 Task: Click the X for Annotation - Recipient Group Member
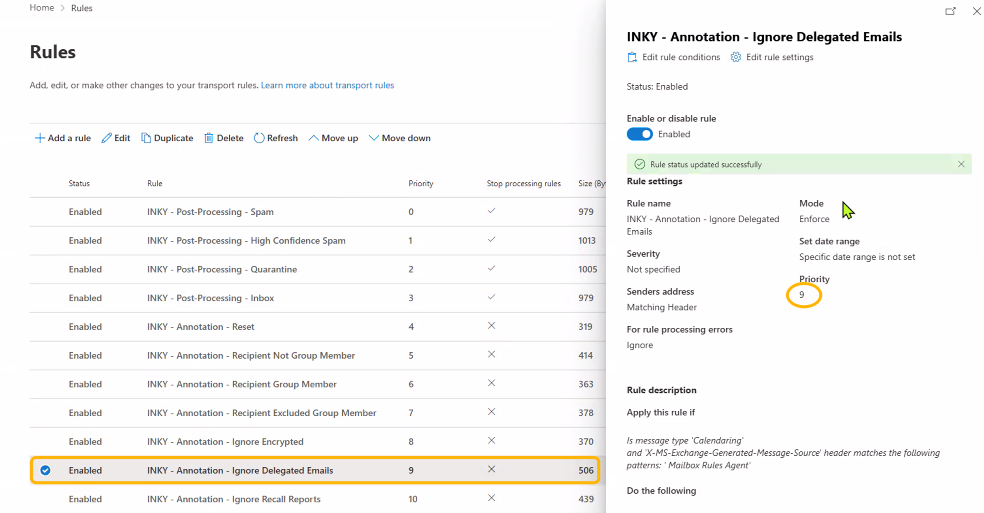click(491, 383)
